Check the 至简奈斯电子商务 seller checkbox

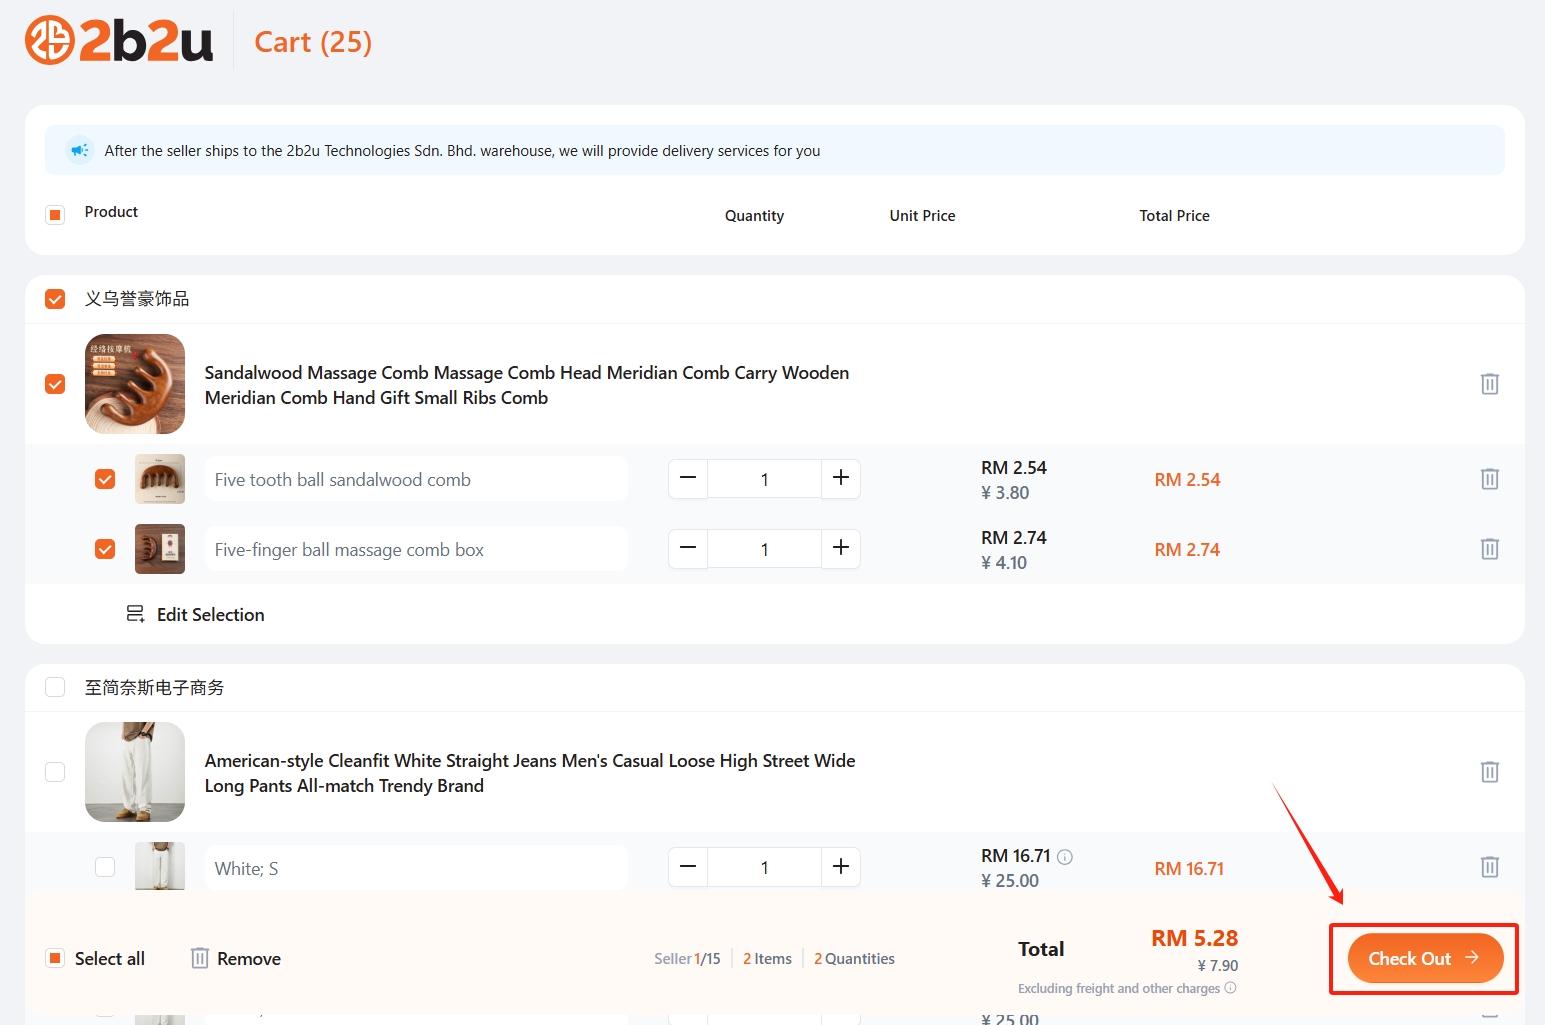[x=55, y=687]
